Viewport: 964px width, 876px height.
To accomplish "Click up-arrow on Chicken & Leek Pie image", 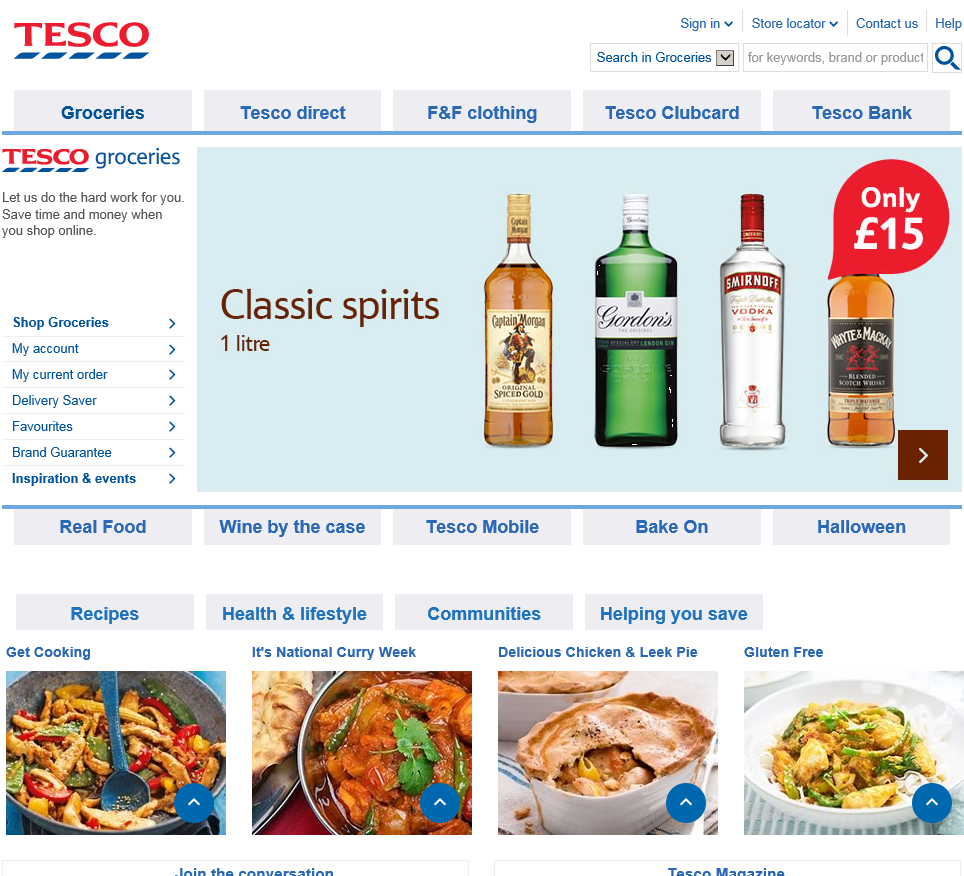I will coord(685,802).
